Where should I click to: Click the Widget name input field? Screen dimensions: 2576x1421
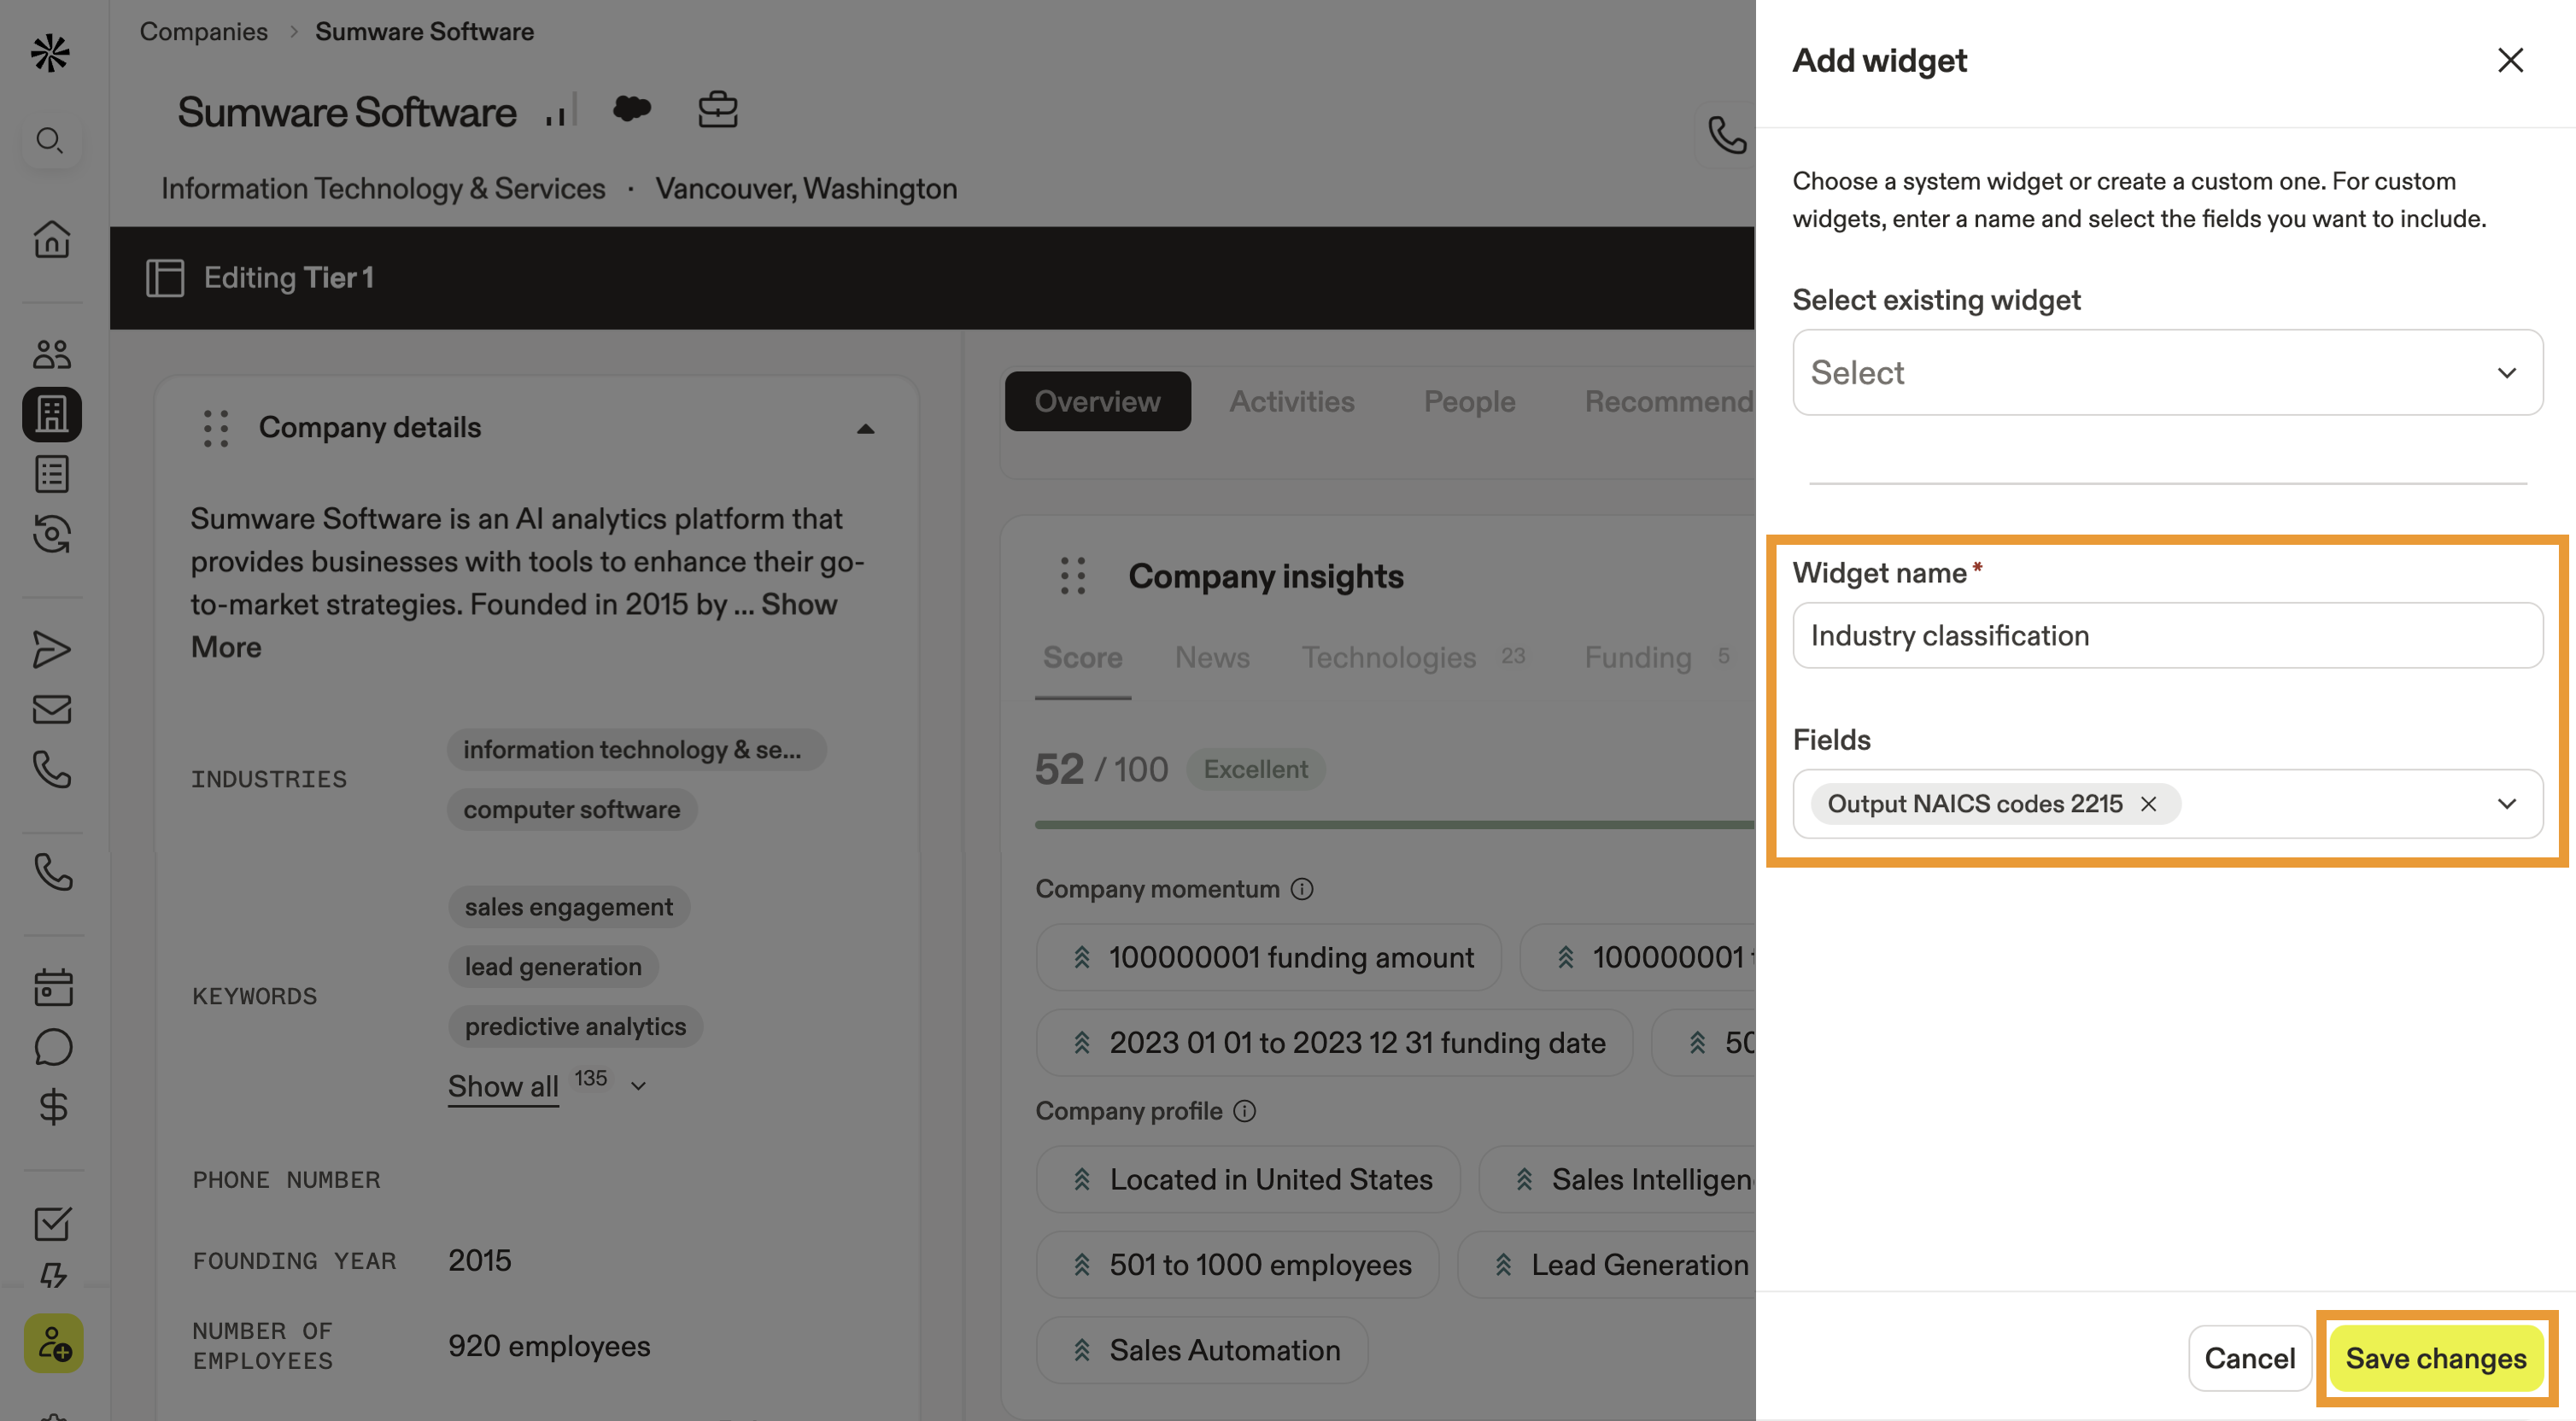point(2167,635)
